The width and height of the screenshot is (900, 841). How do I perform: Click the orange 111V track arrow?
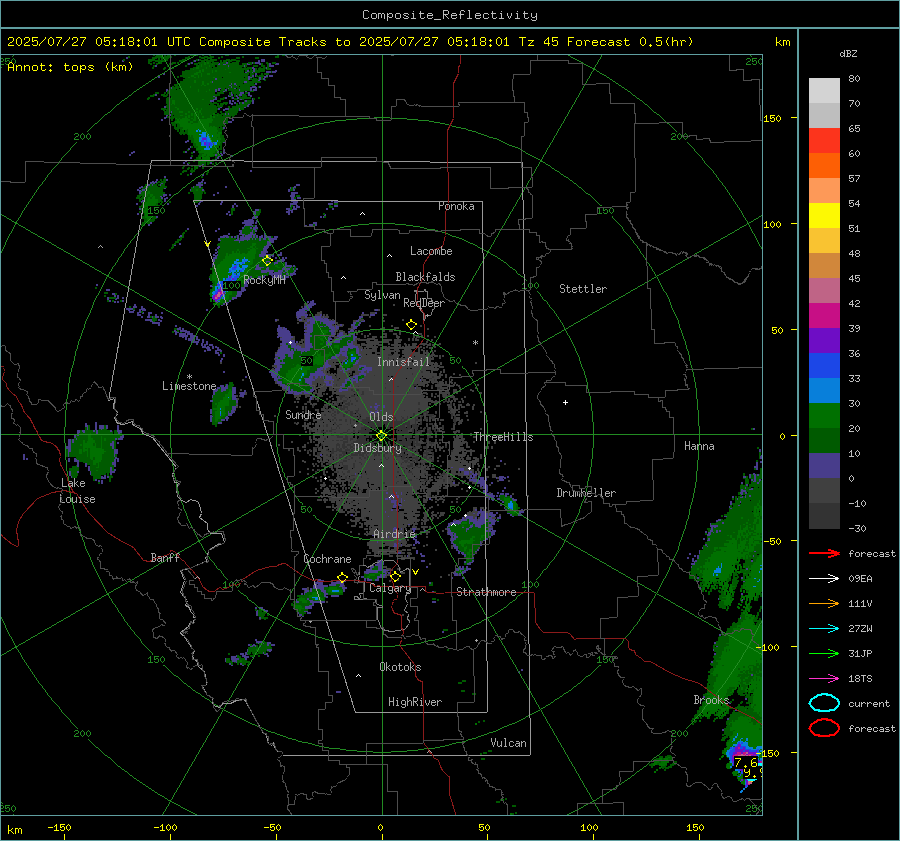(824, 603)
